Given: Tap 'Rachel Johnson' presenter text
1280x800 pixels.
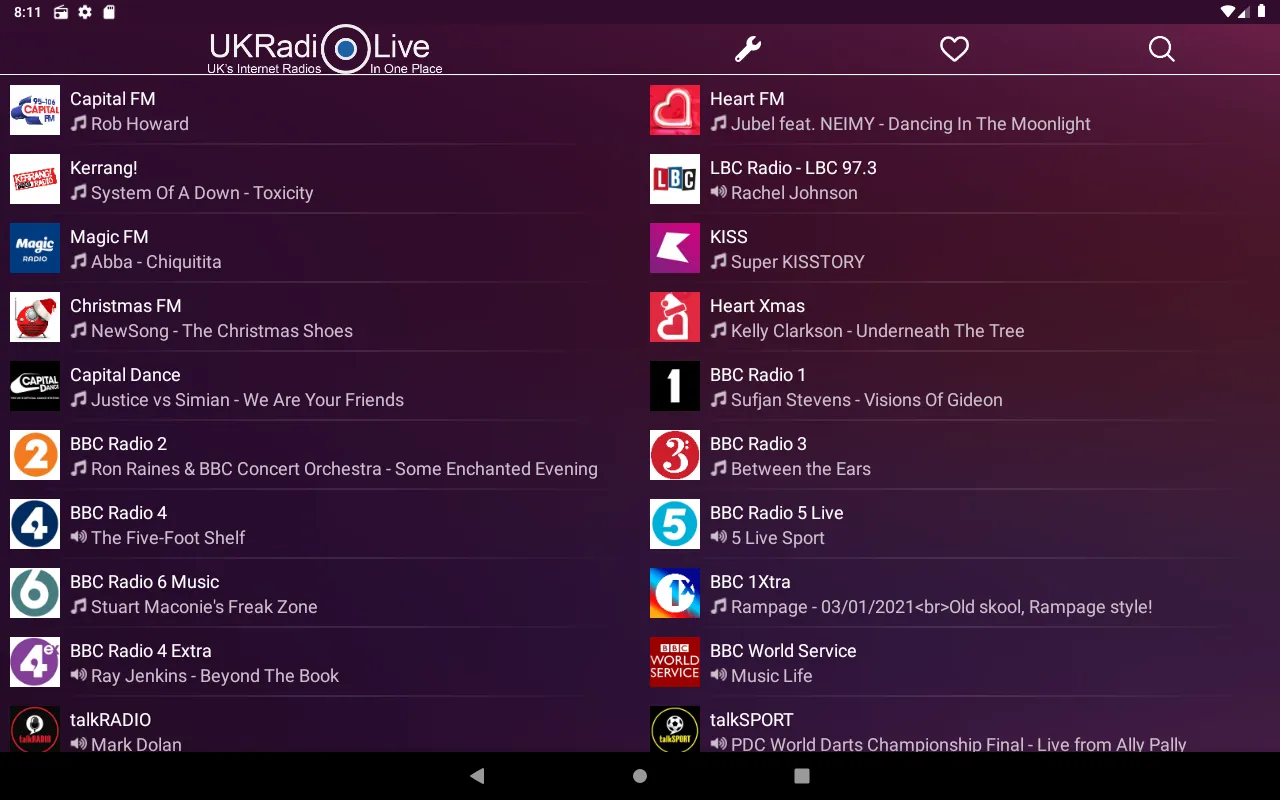Looking at the screenshot, I should (x=794, y=193).
